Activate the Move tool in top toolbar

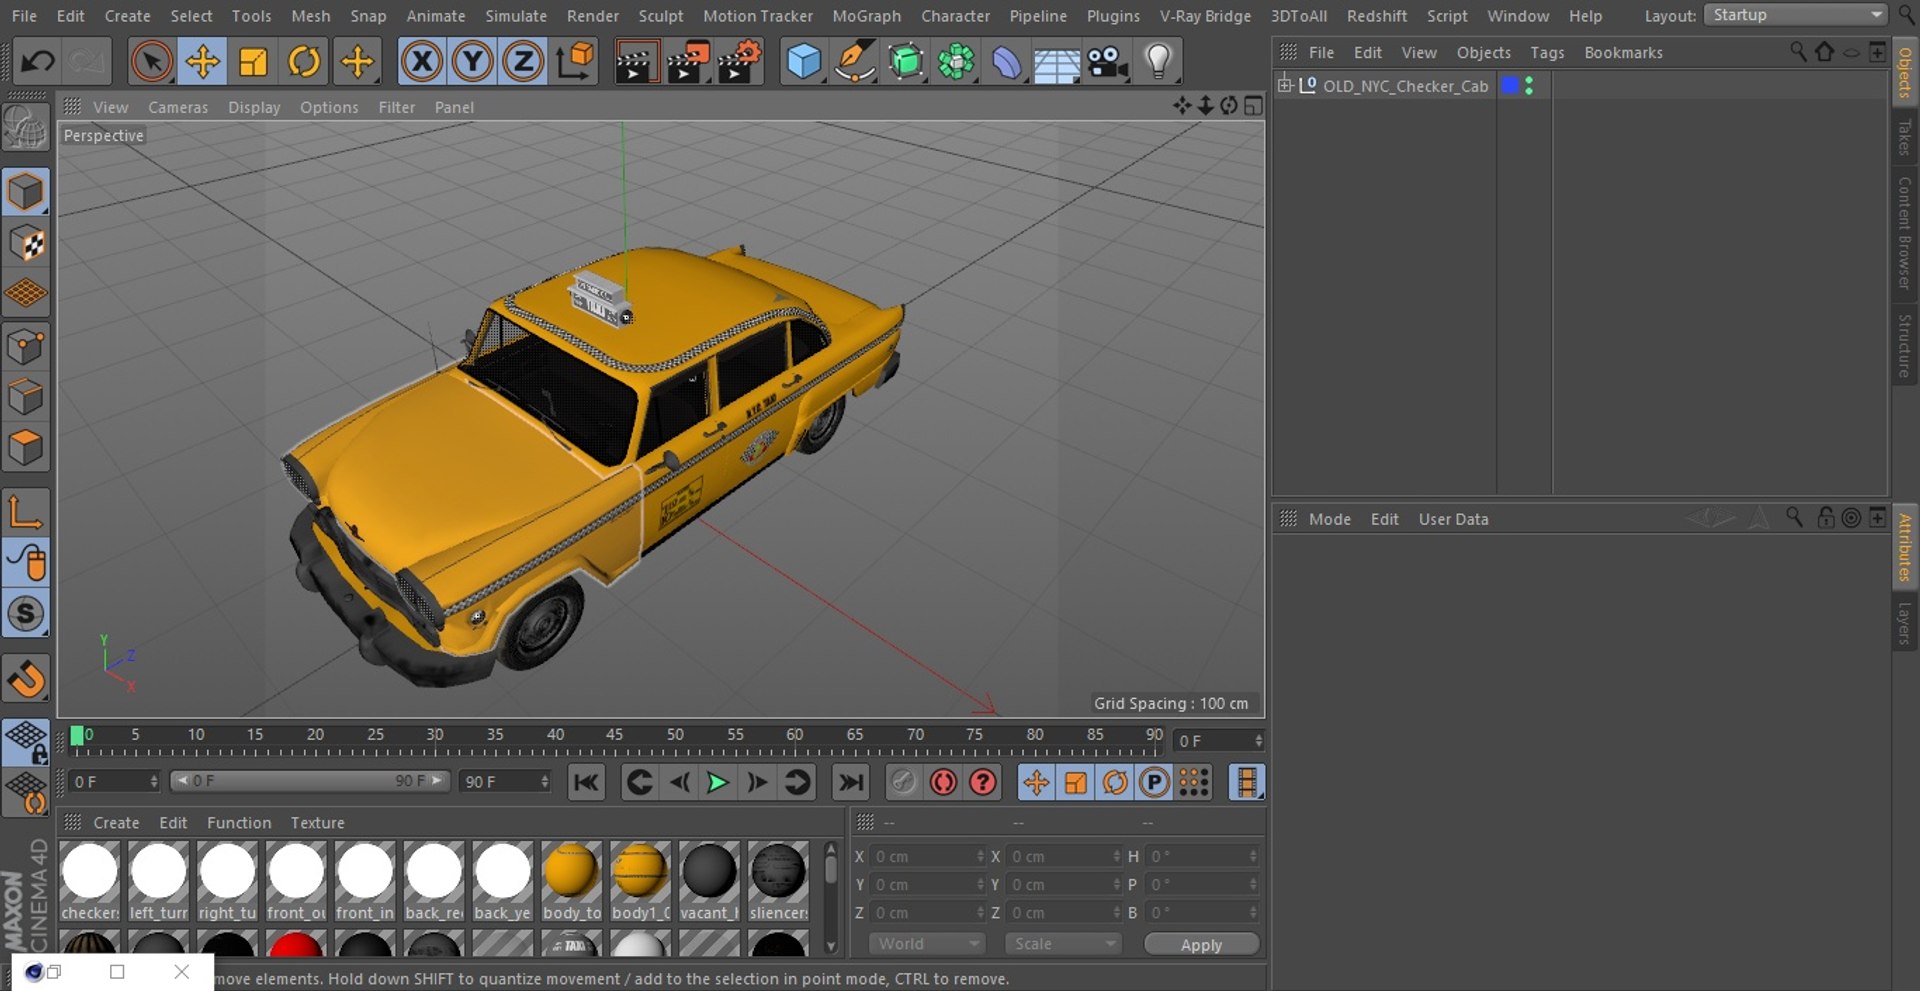[x=203, y=62]
